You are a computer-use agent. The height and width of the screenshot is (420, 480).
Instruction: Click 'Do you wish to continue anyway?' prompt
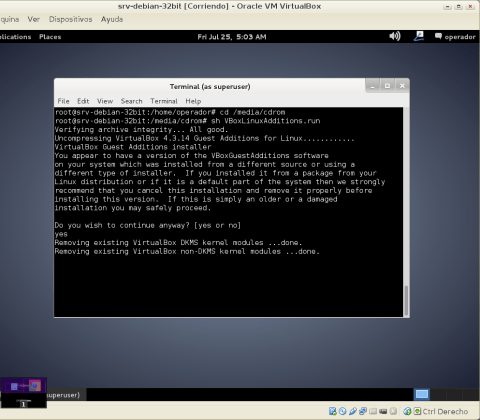[x=148, y=225]
